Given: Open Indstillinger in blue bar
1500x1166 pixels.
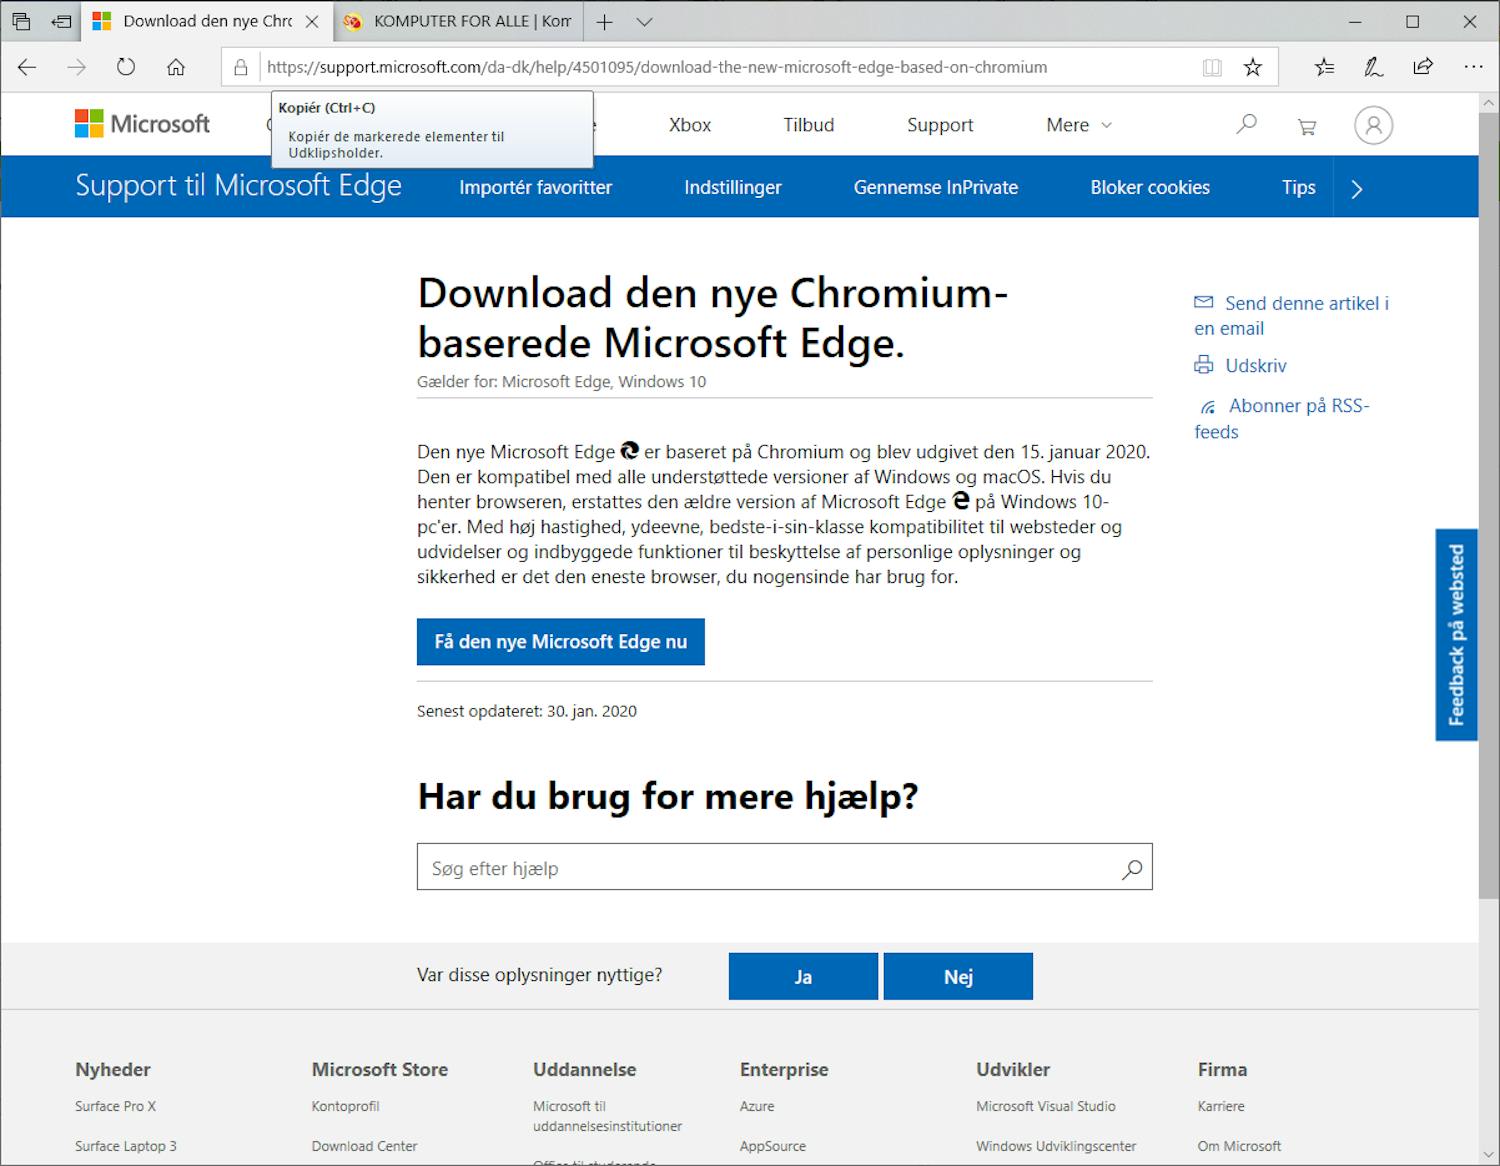Looking at the screenshot, I should point(733,187).
